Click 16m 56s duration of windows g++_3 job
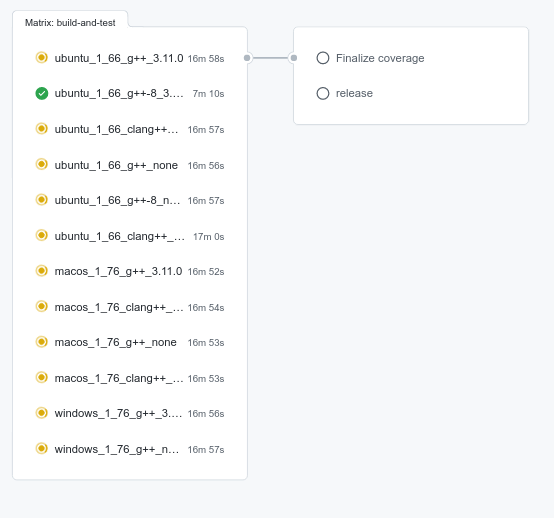 click(x=206, y=414)
